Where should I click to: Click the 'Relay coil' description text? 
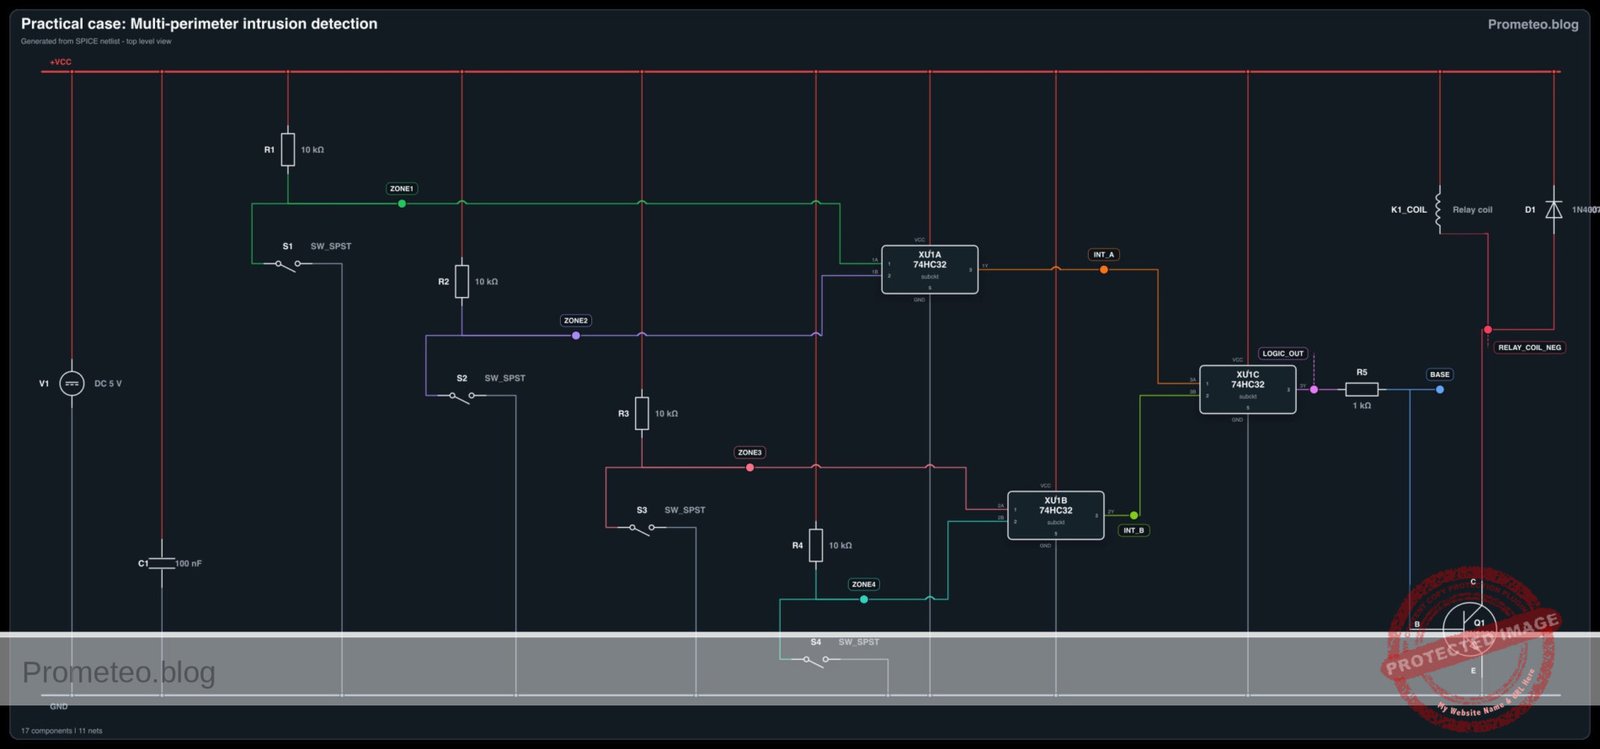tap(1472, 210)
